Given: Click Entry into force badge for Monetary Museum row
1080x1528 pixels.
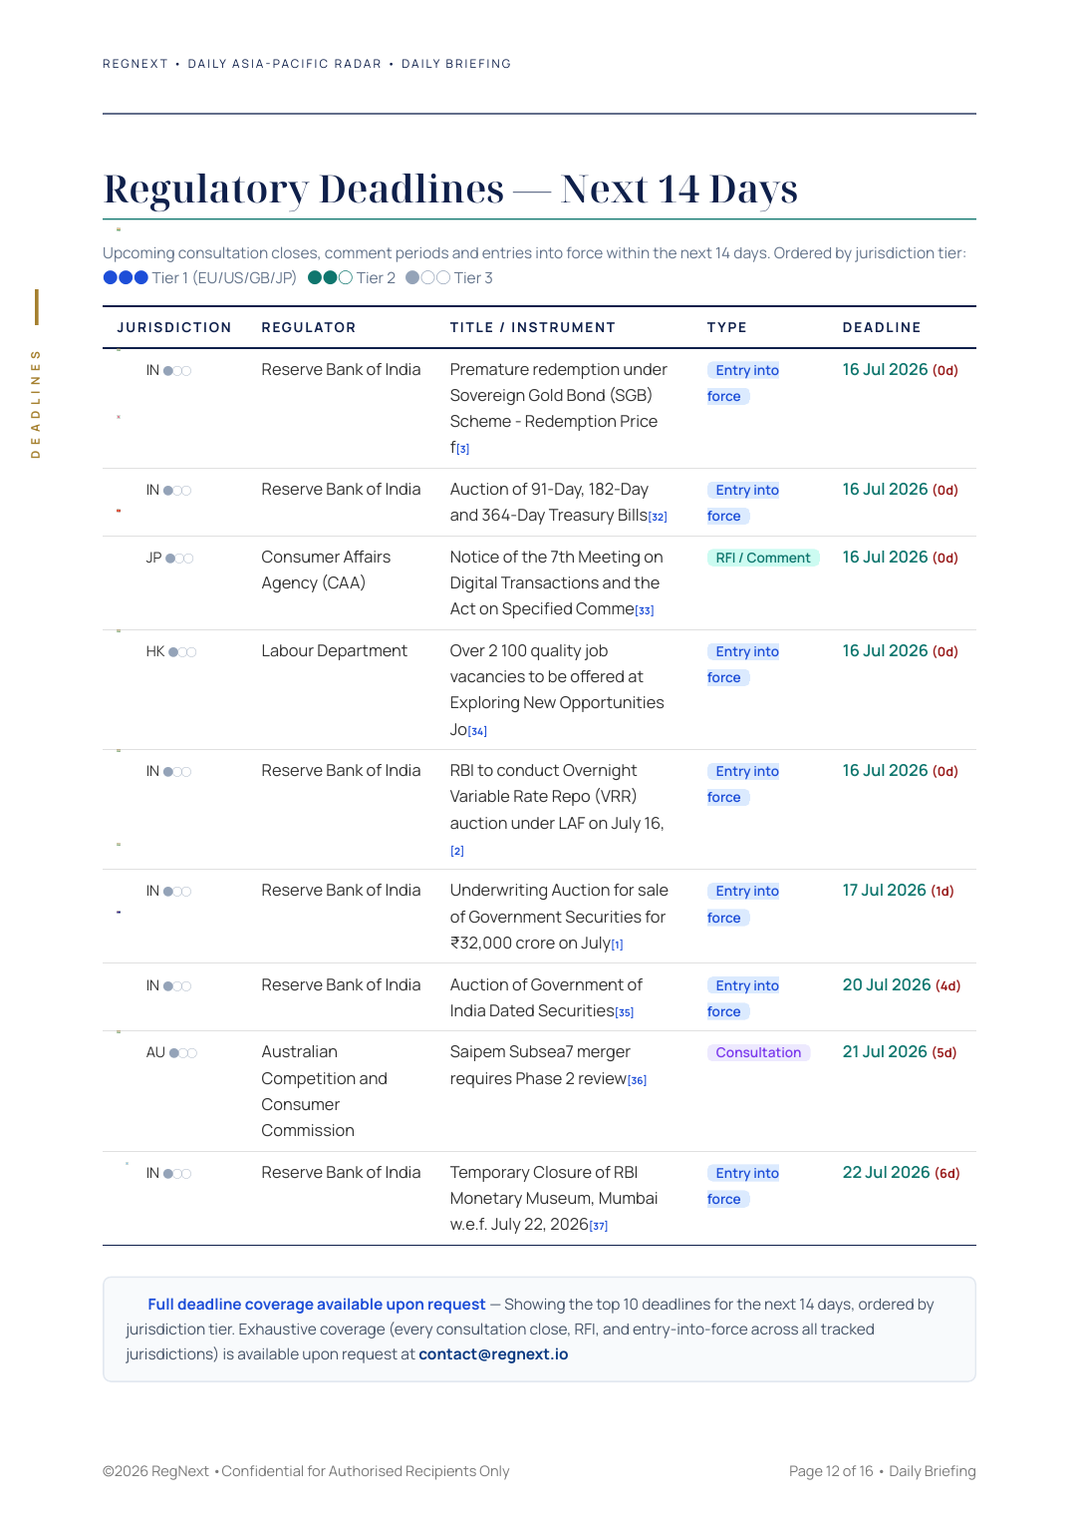Looking at the screenshot, I should coord(743,1187).
